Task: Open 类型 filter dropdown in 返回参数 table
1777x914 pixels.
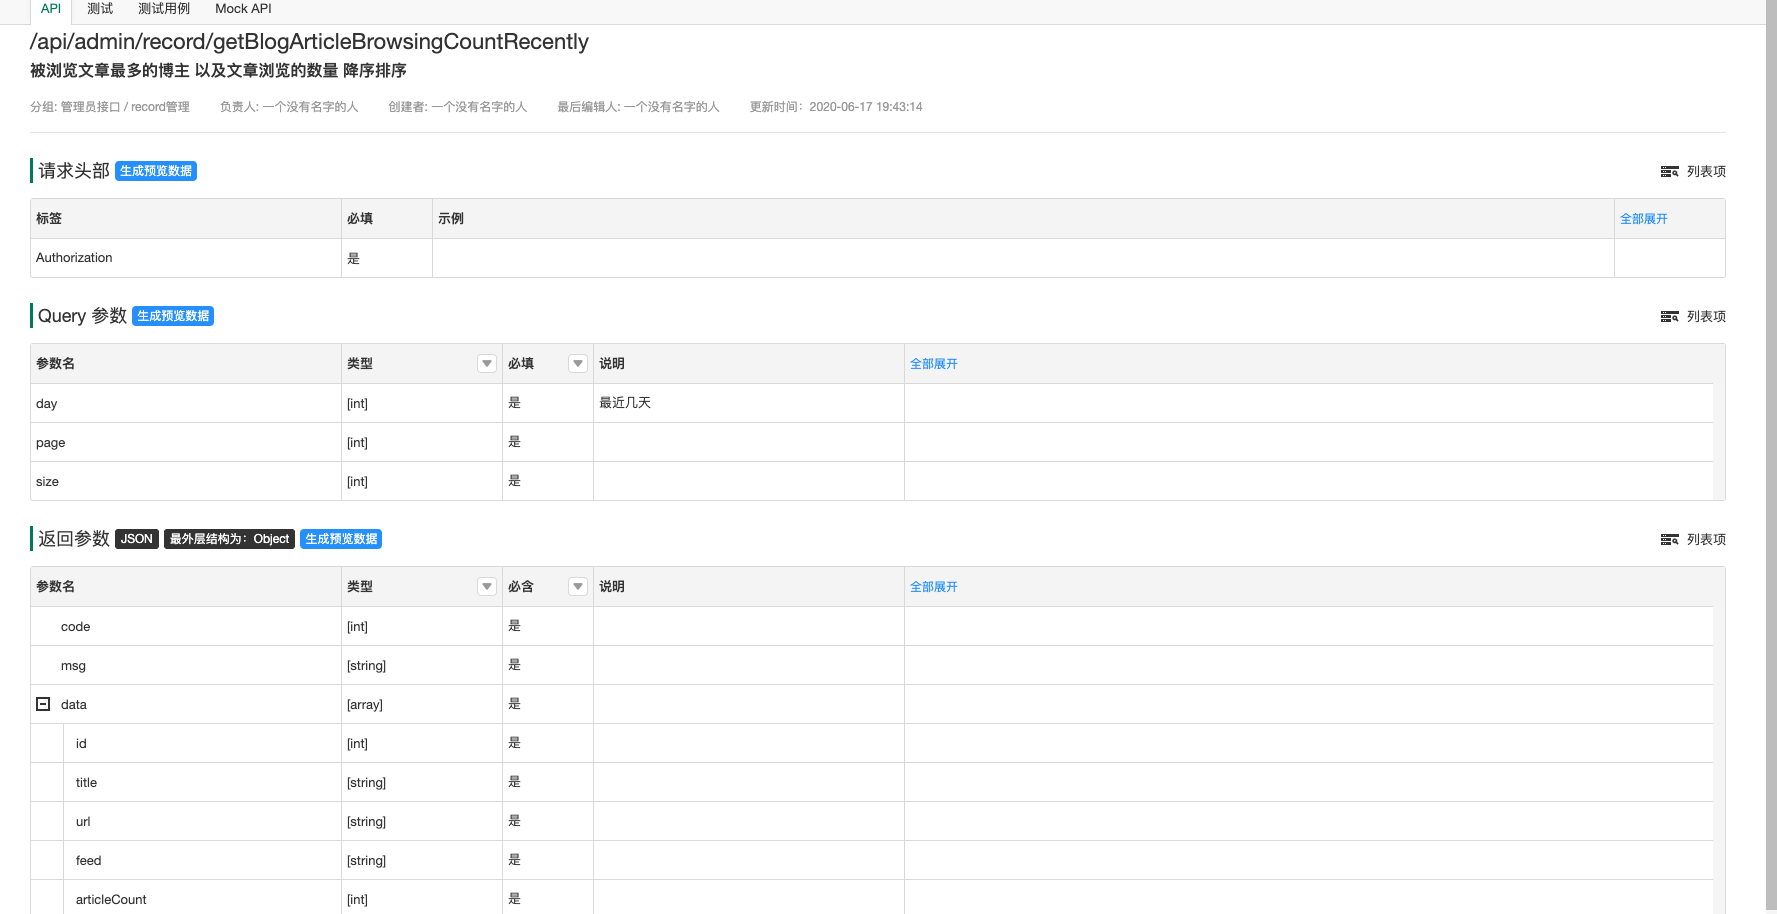Action: coord(487,587)
